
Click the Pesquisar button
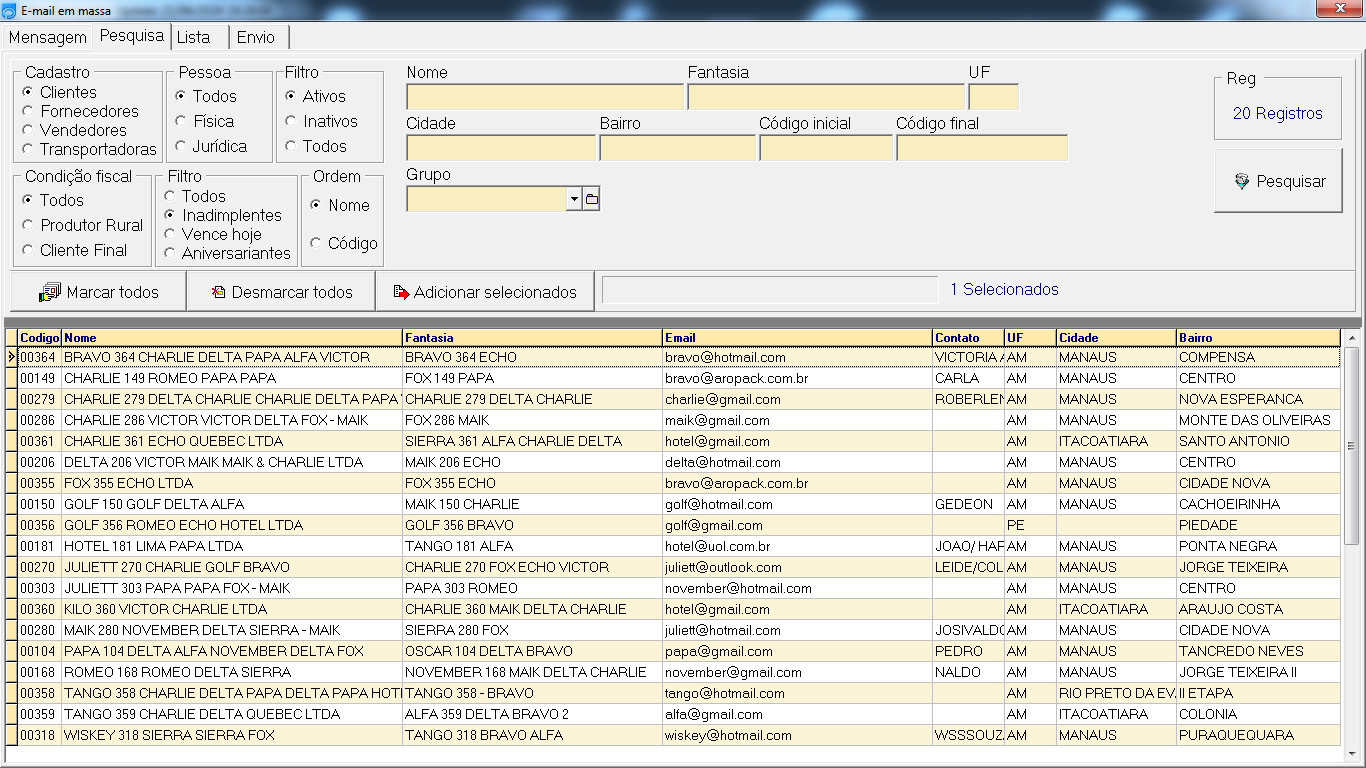click(x=1278, y=181)
